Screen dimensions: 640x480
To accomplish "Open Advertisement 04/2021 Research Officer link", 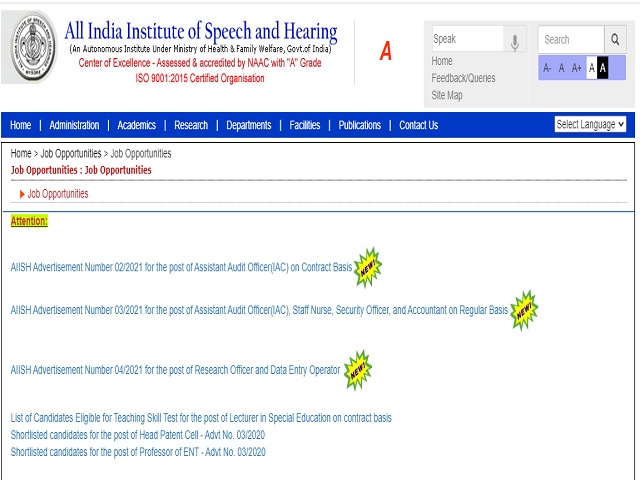I will [175, 370].
